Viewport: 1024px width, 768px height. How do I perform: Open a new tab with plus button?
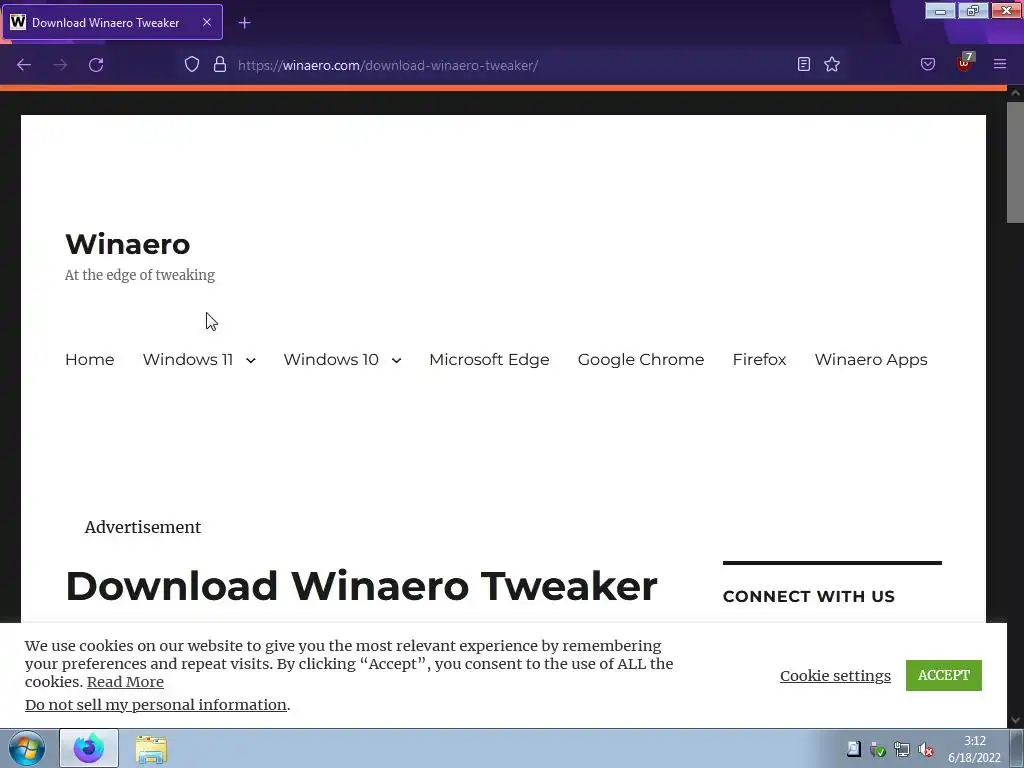point(244,23)
